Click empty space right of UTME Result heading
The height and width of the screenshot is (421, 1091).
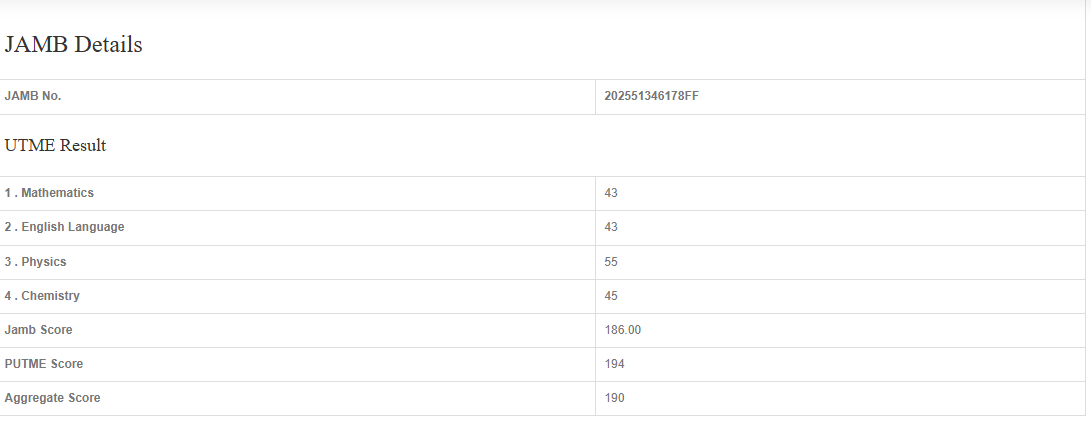[x=600, y=146]
